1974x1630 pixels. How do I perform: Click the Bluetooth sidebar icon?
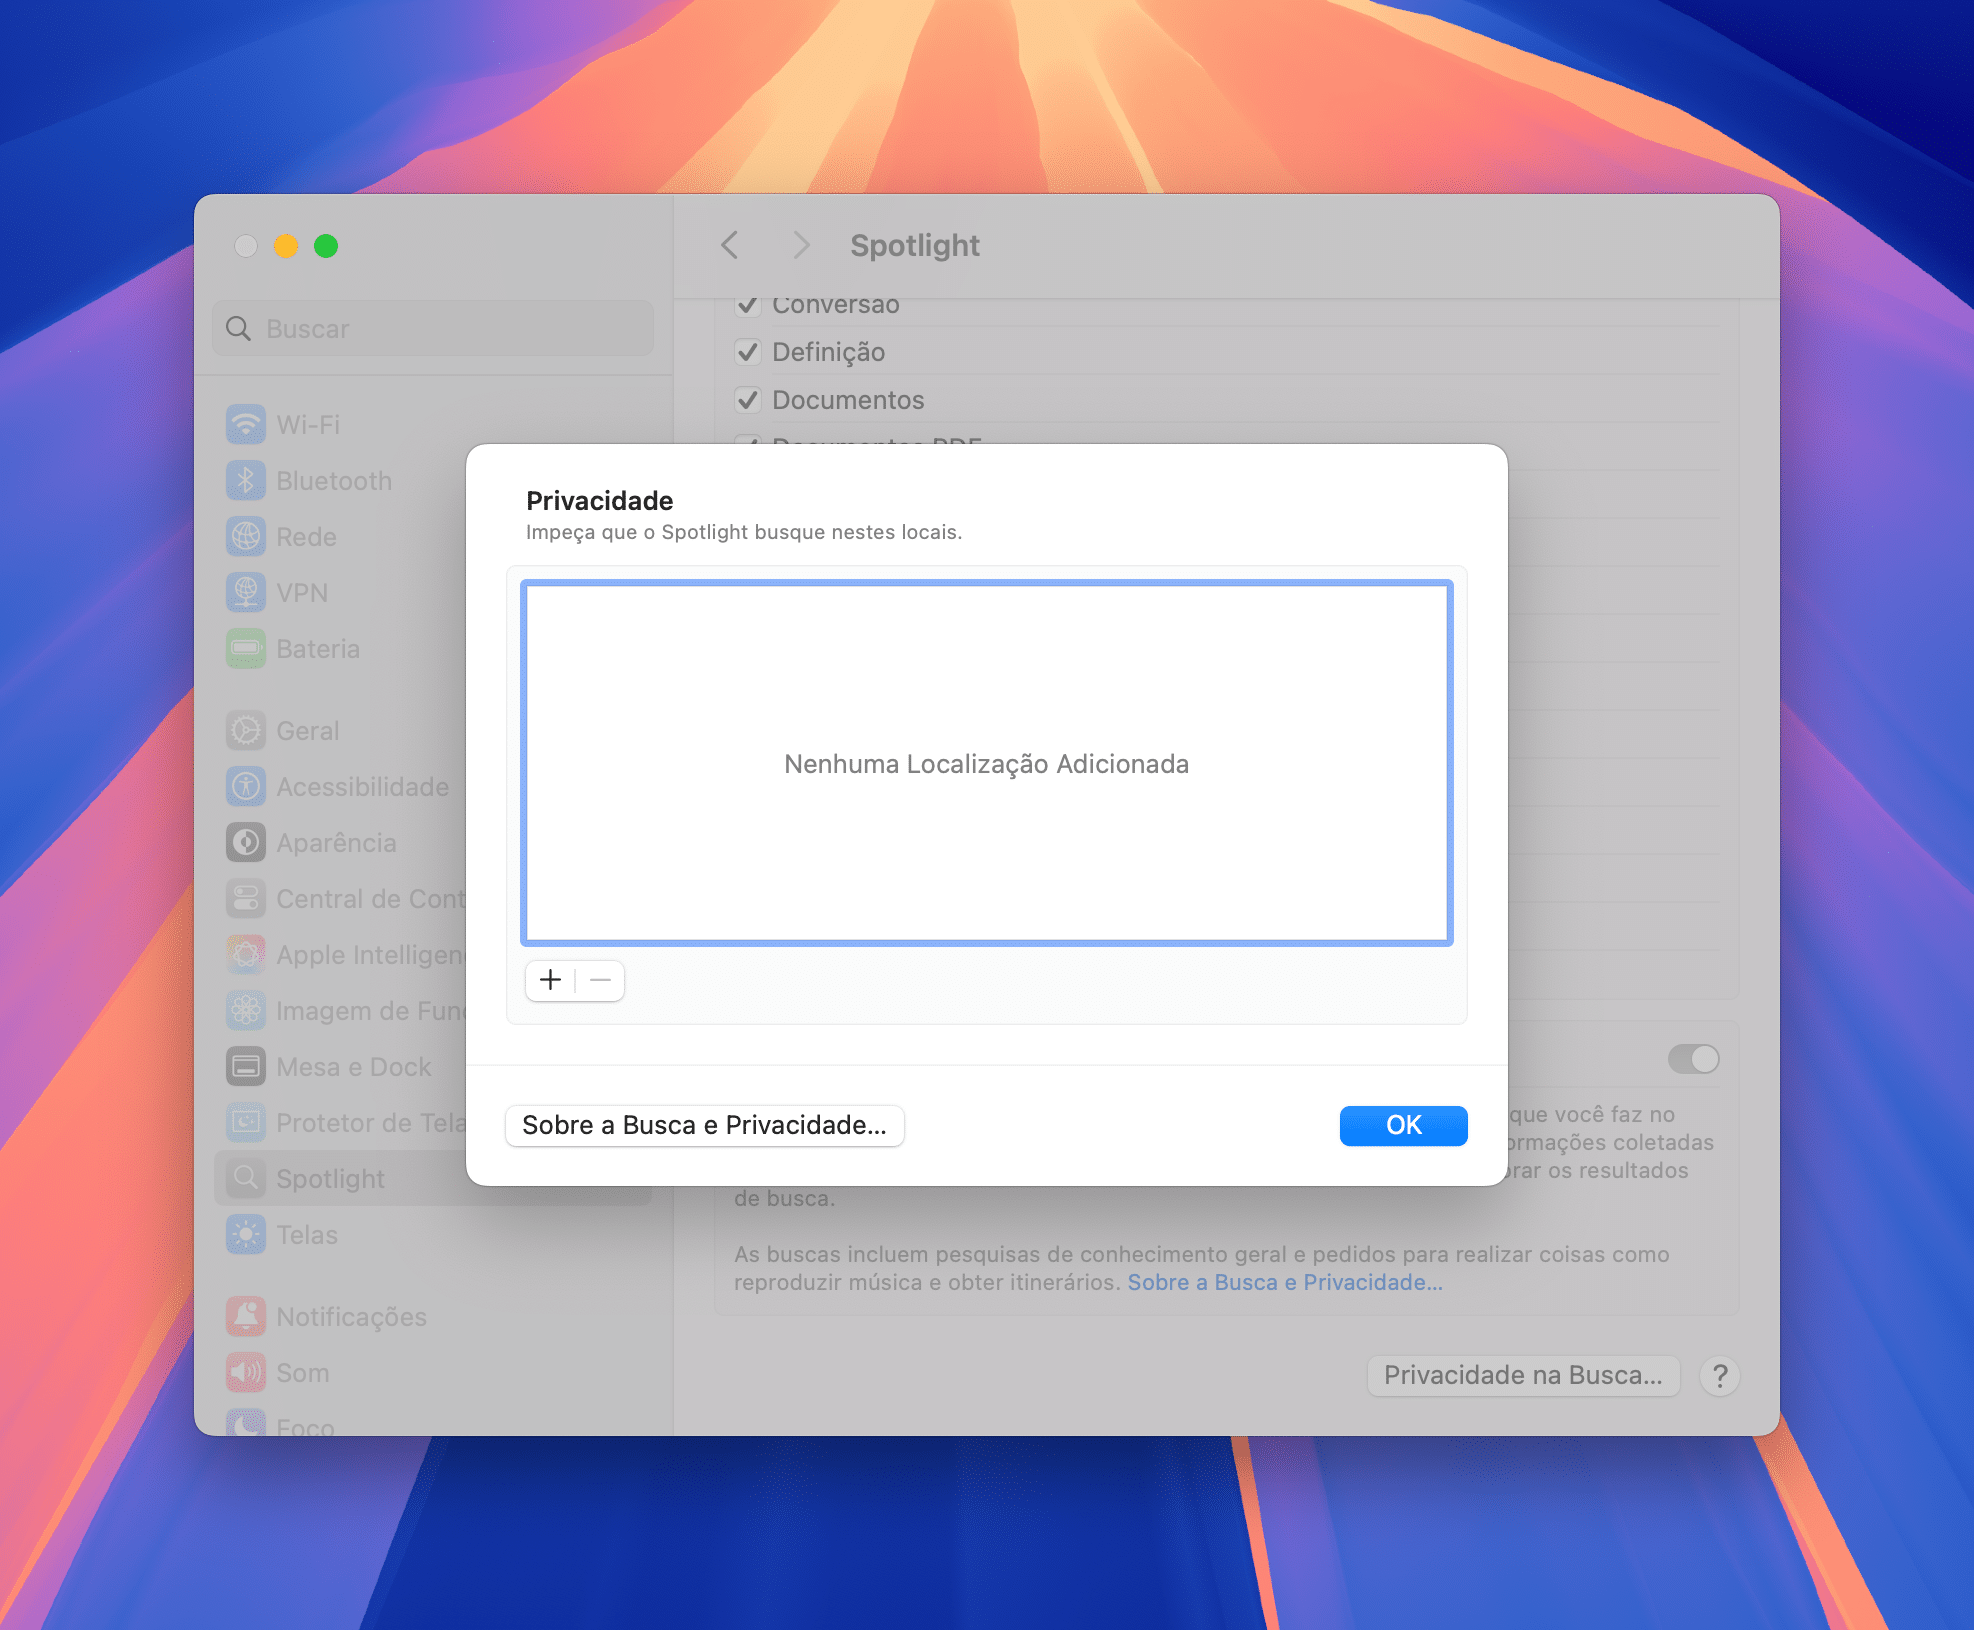coord(245,480)
